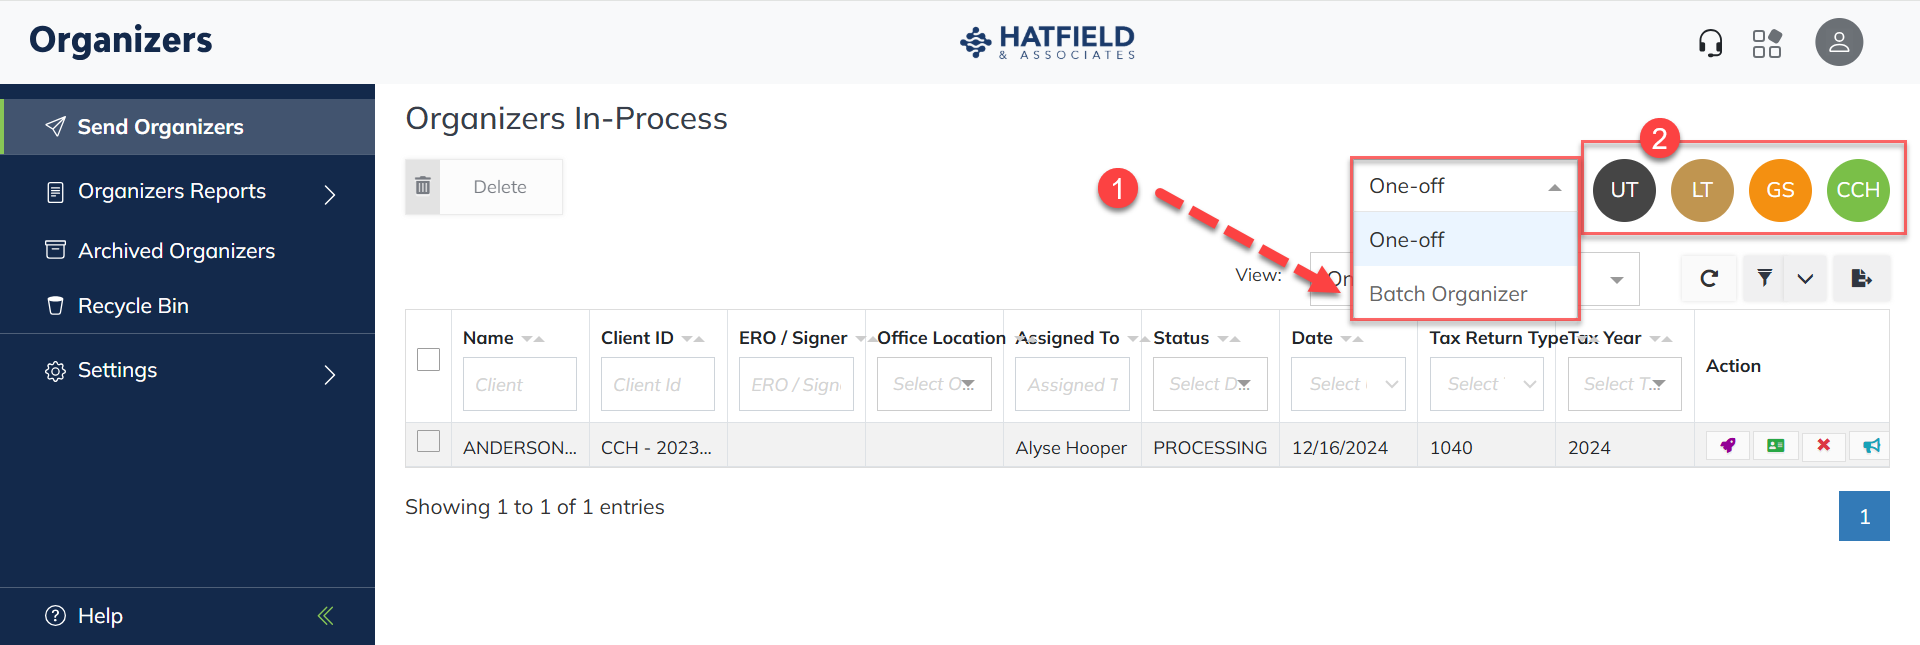Toggle the select-all checkbox in header
The height and width of the screenshot is (645, 1920).
428,360
